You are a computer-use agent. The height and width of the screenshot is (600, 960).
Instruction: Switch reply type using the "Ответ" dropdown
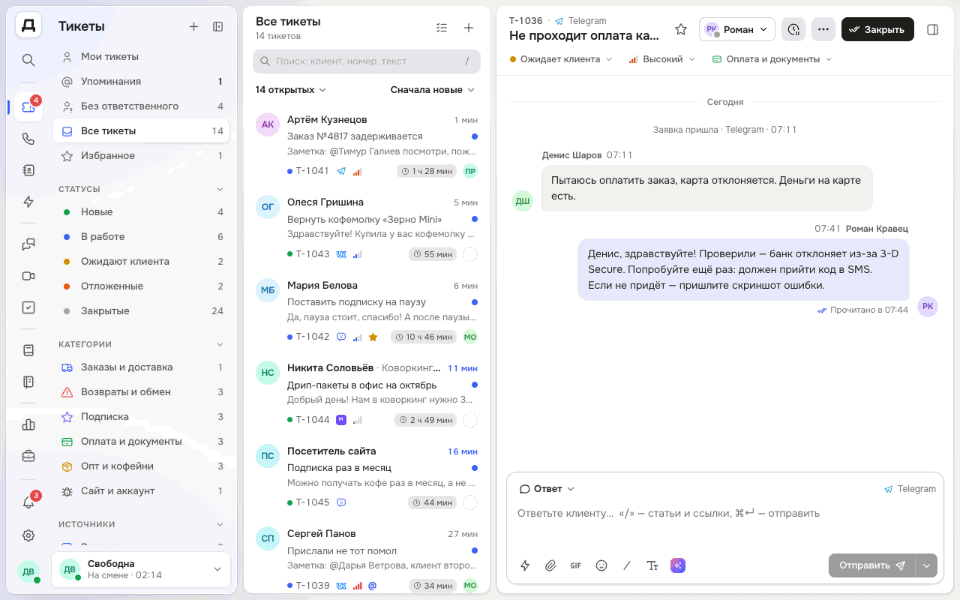547,489
